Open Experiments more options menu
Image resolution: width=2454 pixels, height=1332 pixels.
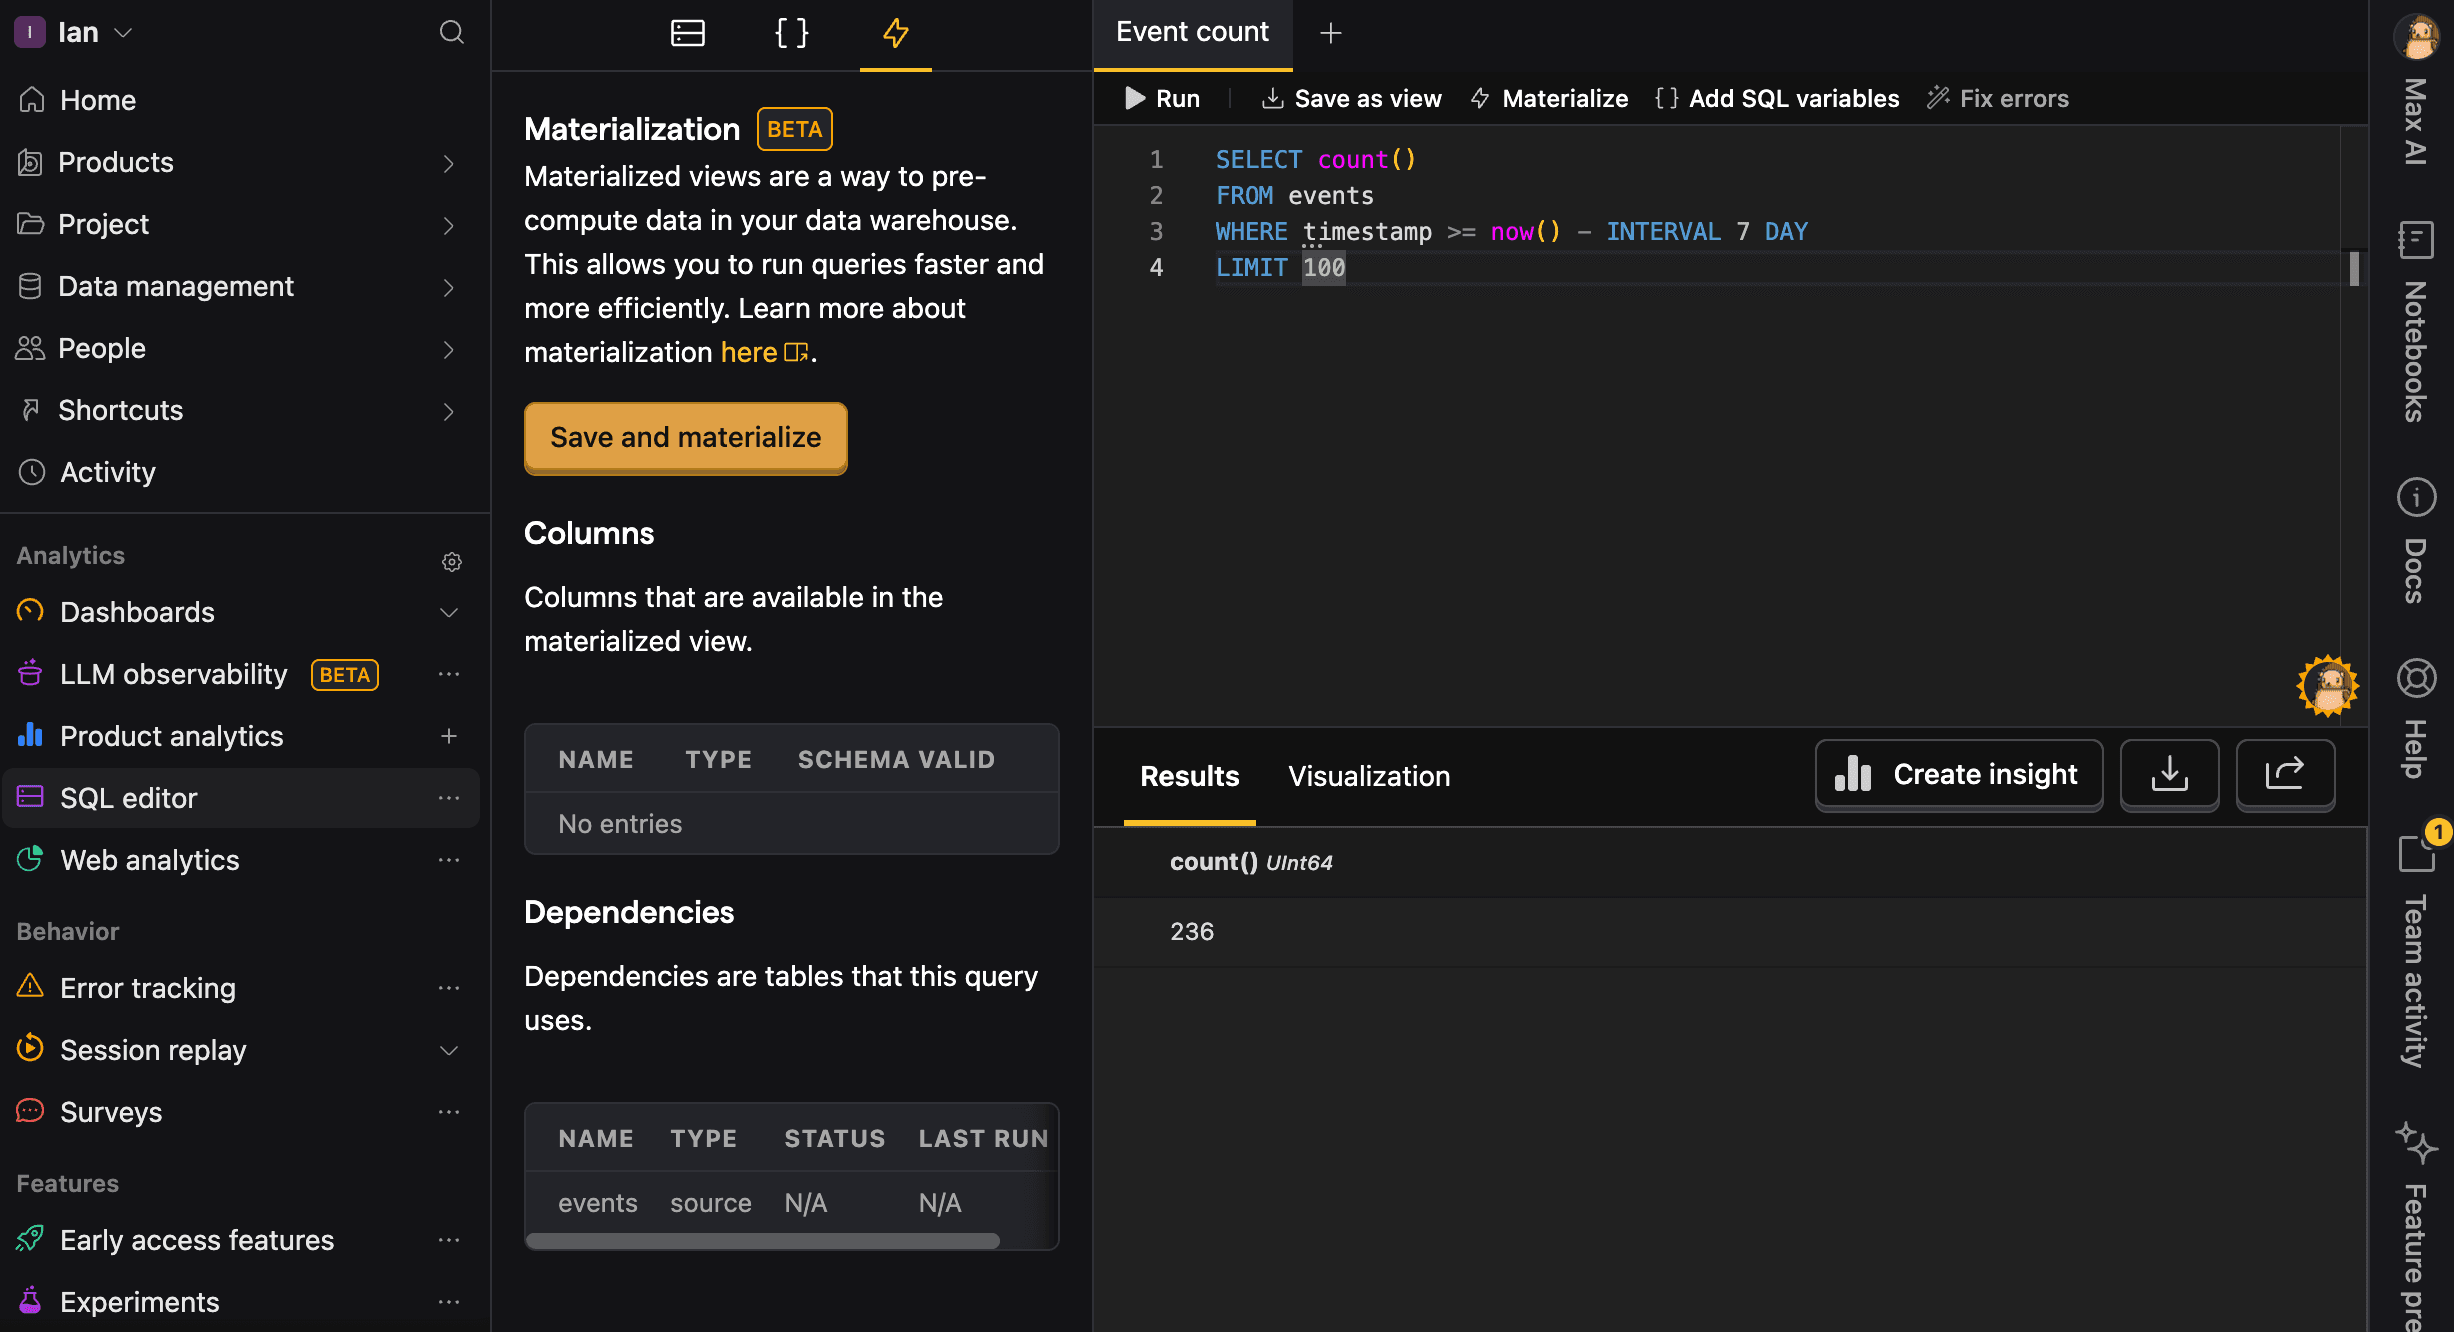(449, 1302)
